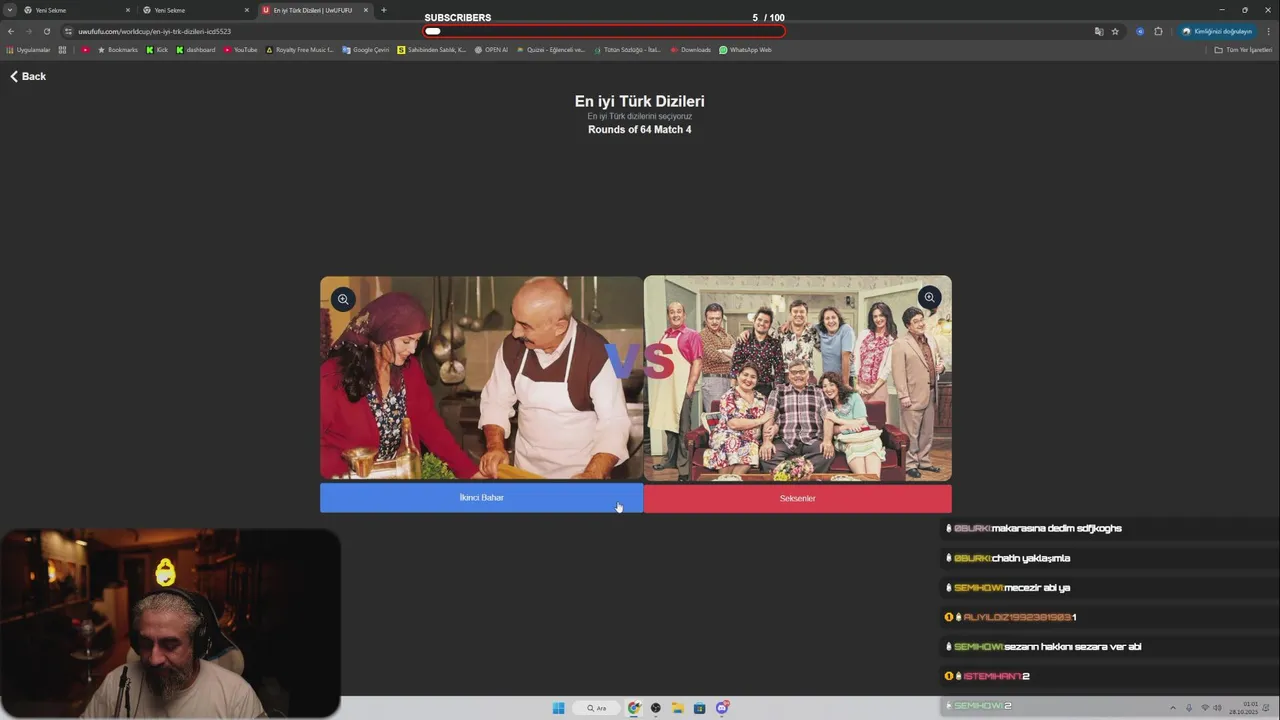The height and width of the screenshot is (720, 1280).
Task: Open the tab groups grid icon
Action: (62, 50)
